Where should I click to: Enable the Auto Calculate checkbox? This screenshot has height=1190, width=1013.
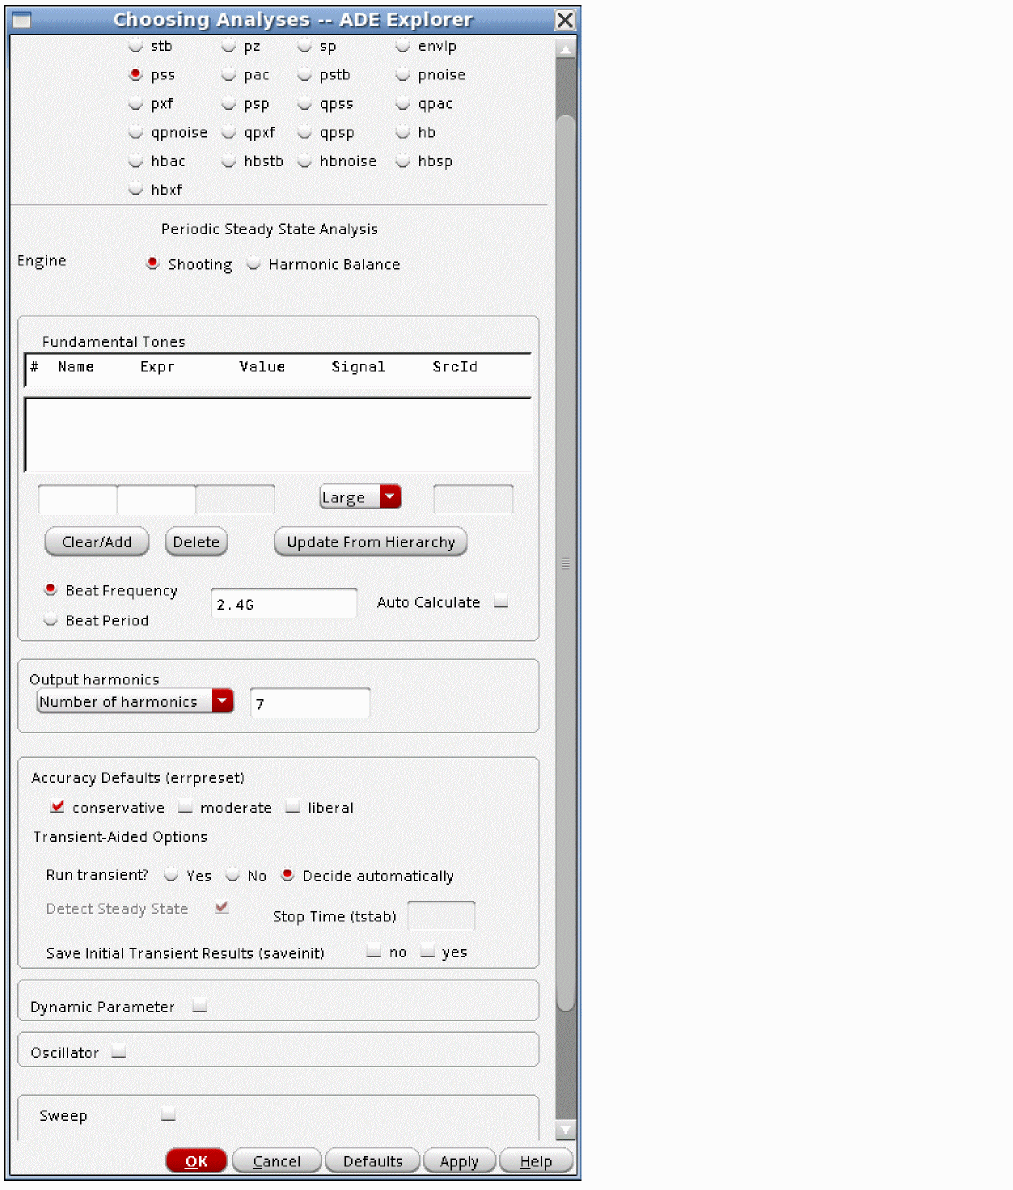click(501, 602)
